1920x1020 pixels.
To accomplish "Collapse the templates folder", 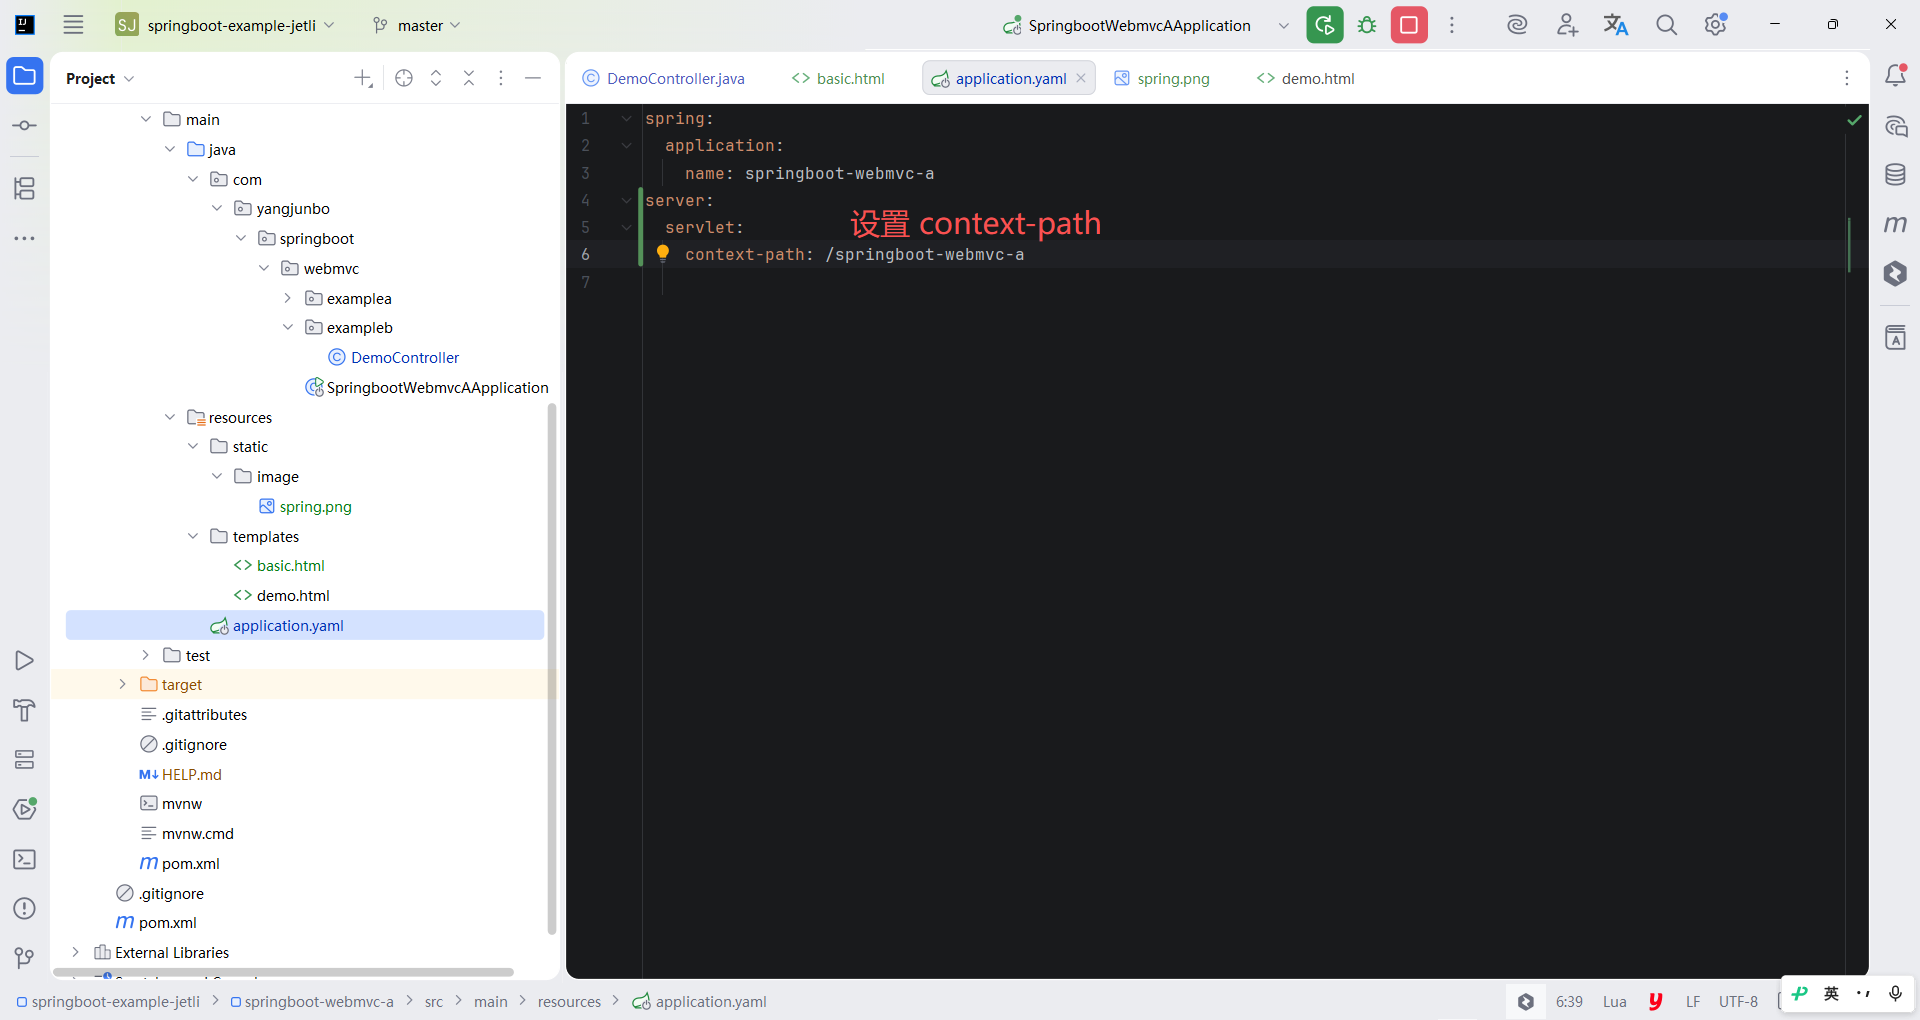I will click(193, 536).
